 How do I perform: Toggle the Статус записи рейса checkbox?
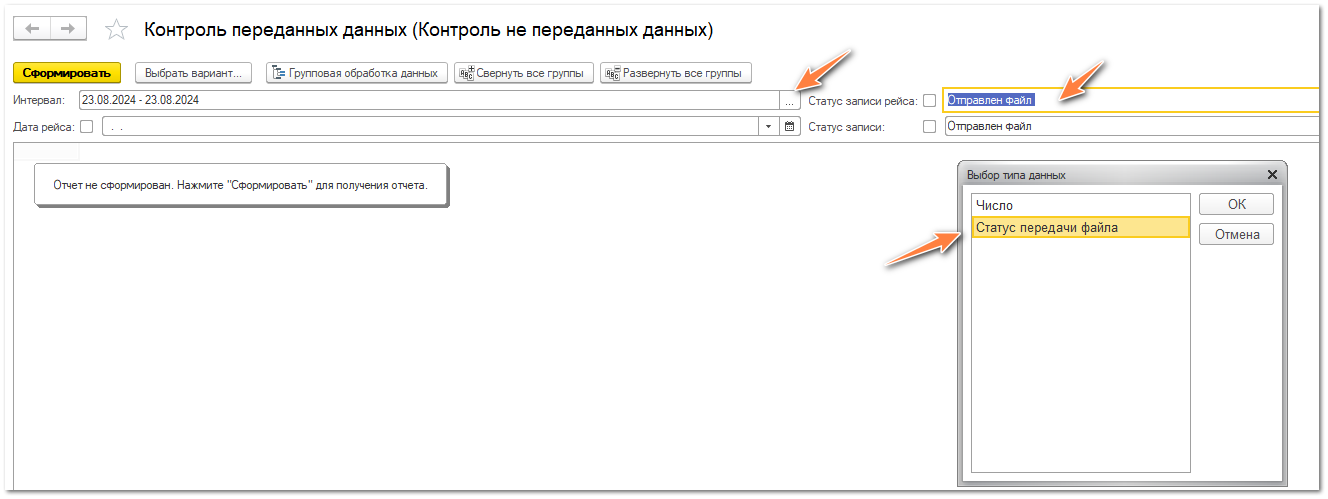coord(930,100)
